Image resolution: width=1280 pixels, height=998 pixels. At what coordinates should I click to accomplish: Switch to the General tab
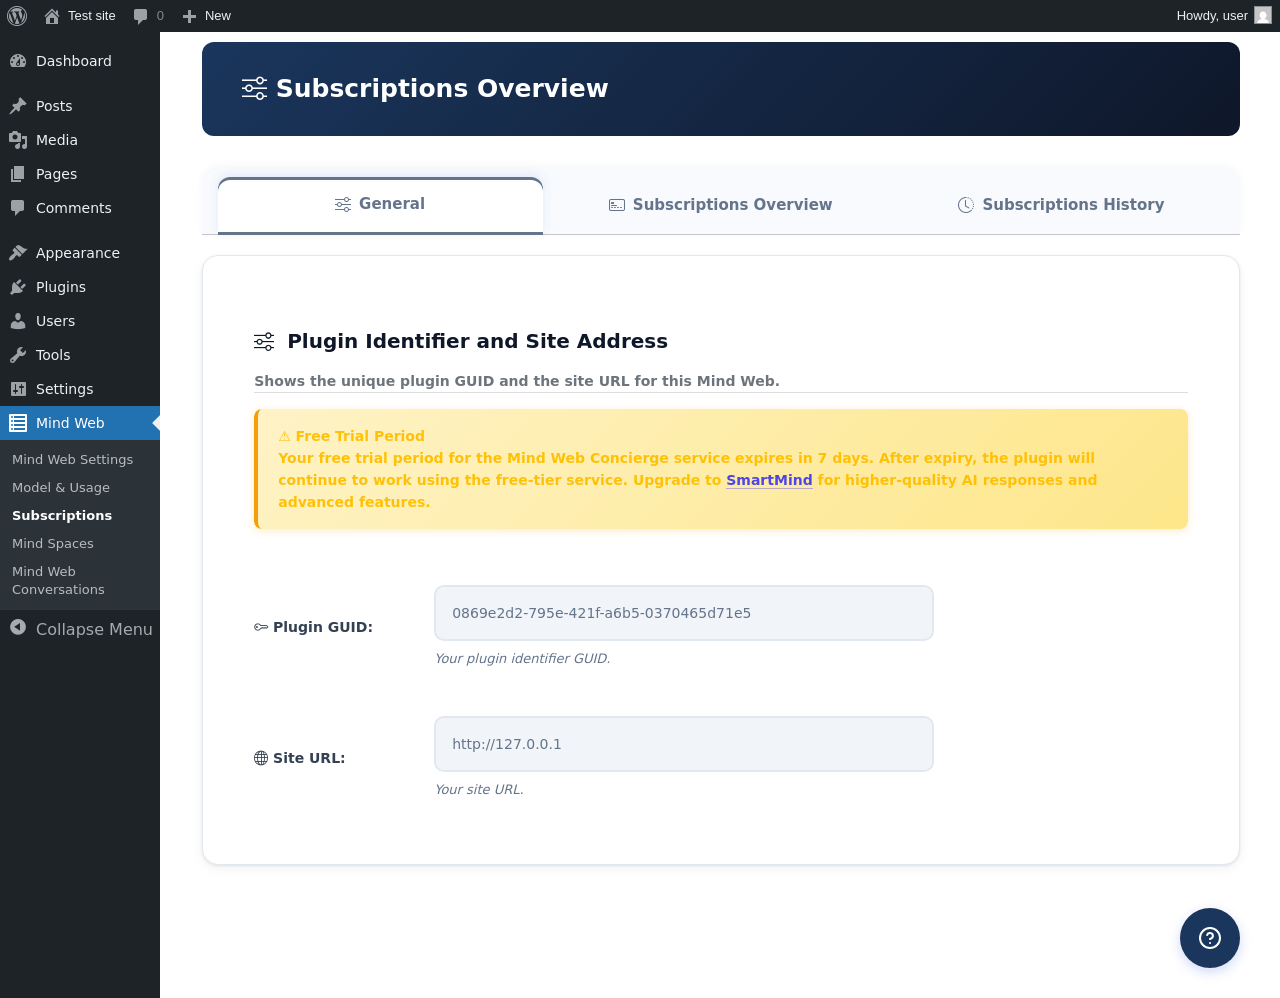tap(380, 205)
